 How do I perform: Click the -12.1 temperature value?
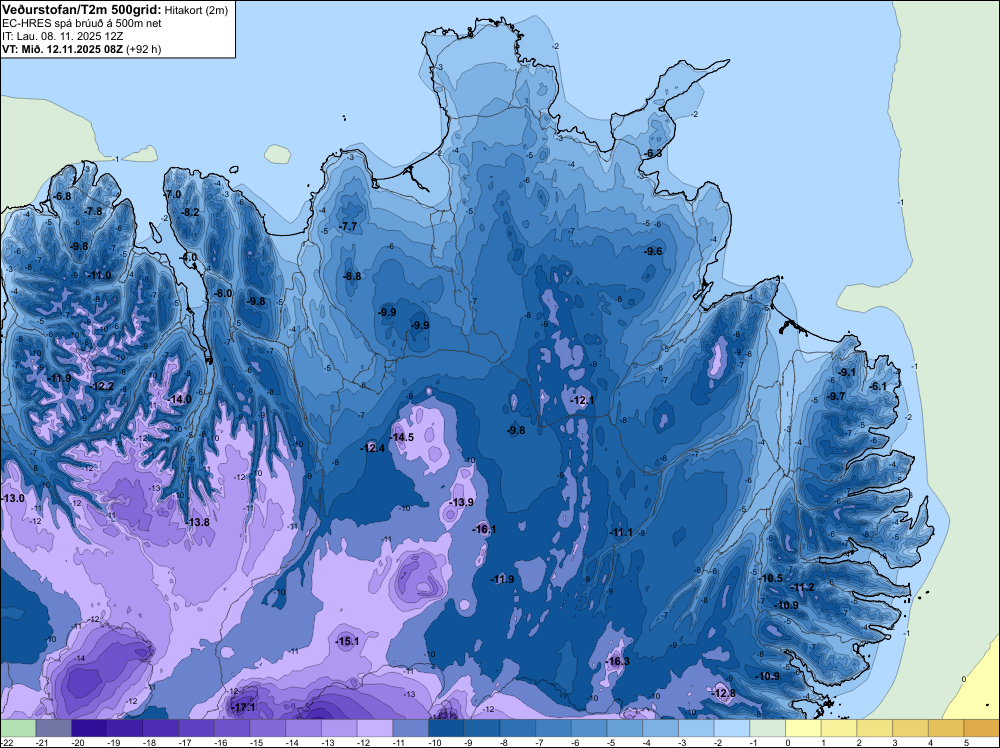[x=582, y=400]
